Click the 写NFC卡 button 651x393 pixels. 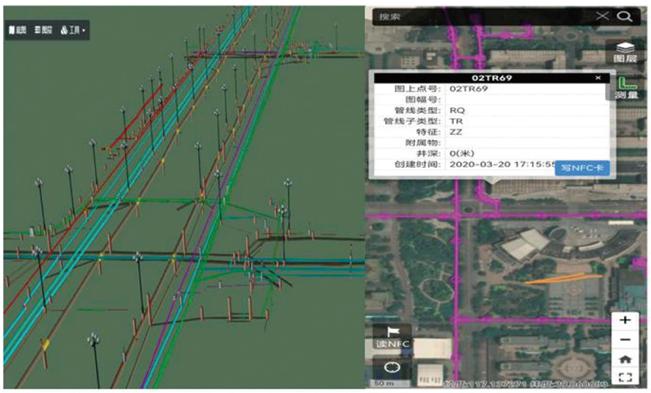pos(582,168)
